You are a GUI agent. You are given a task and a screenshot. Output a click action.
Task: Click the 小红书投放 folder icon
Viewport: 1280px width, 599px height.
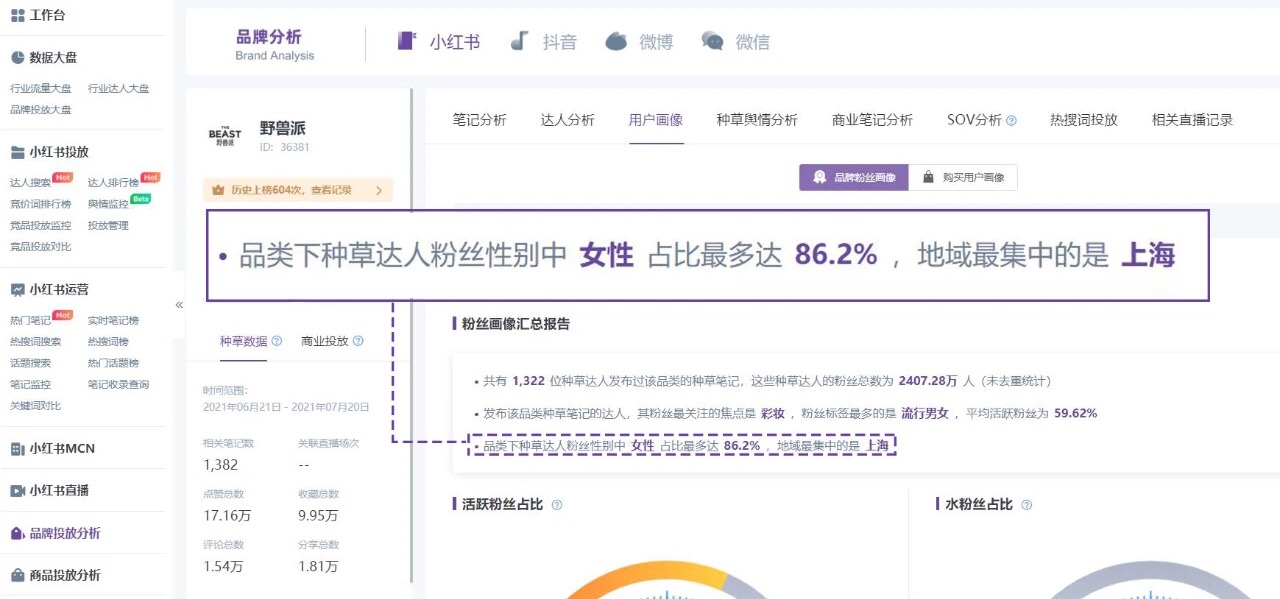pyautogui.click(x=17, y=152)
